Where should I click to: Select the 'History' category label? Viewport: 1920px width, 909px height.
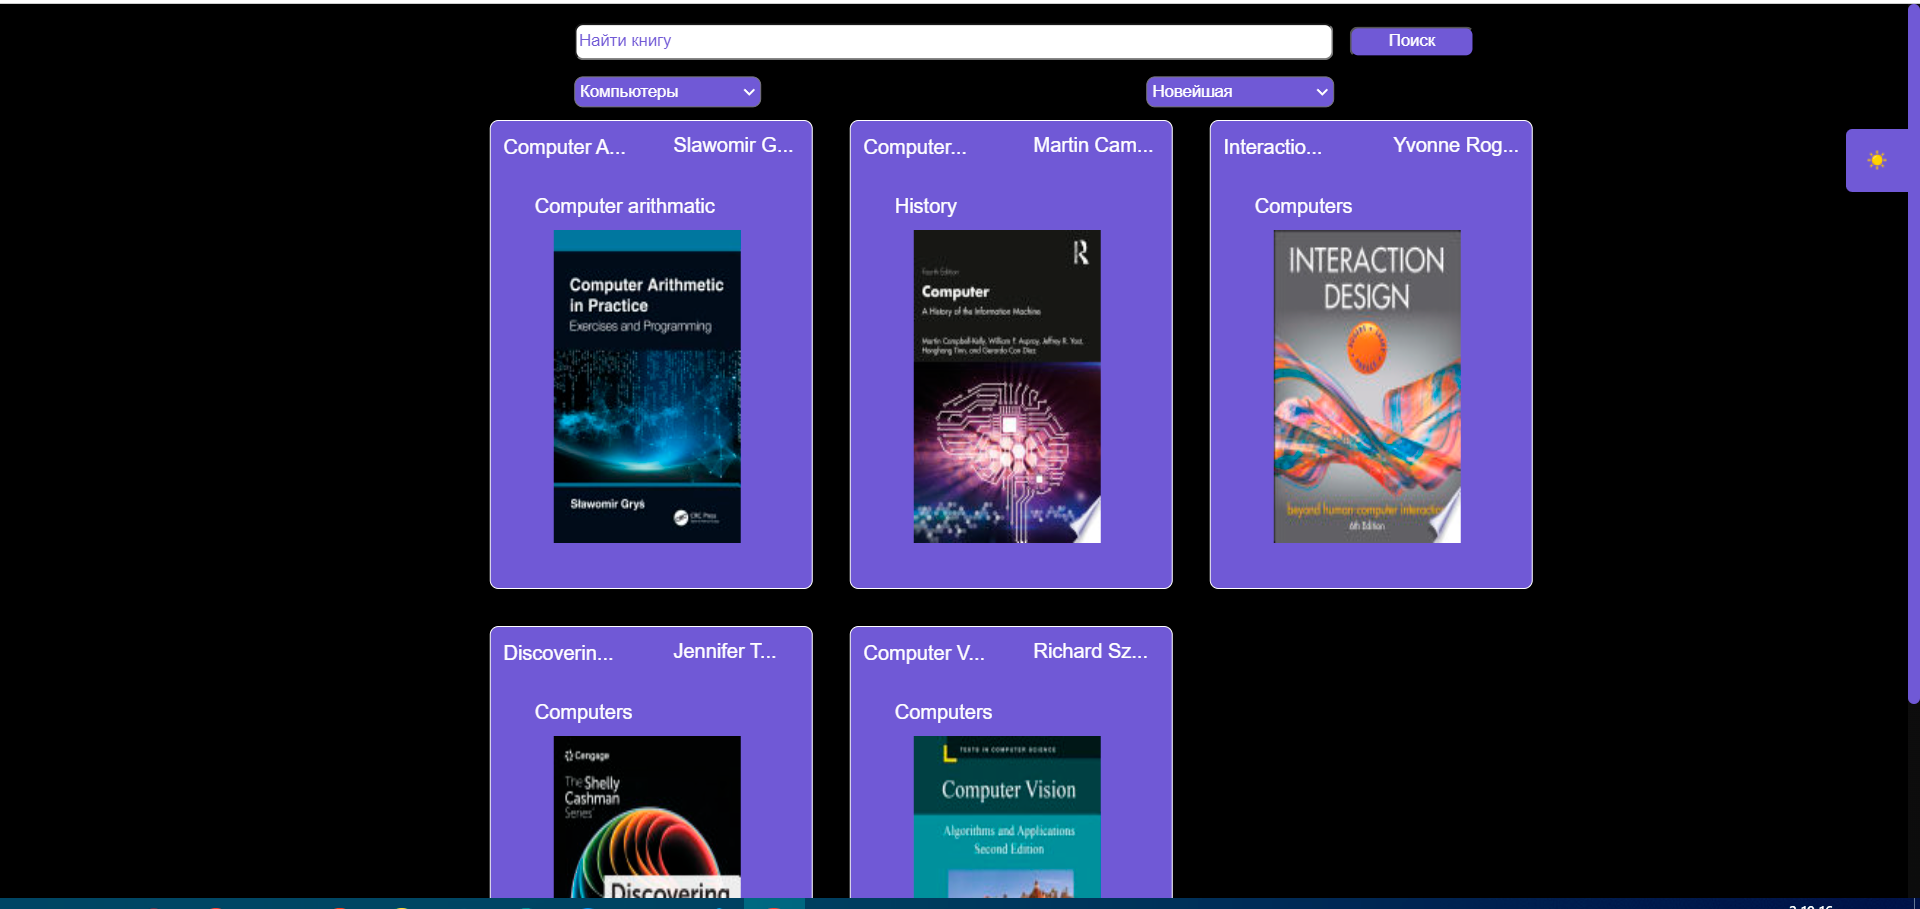926,206
